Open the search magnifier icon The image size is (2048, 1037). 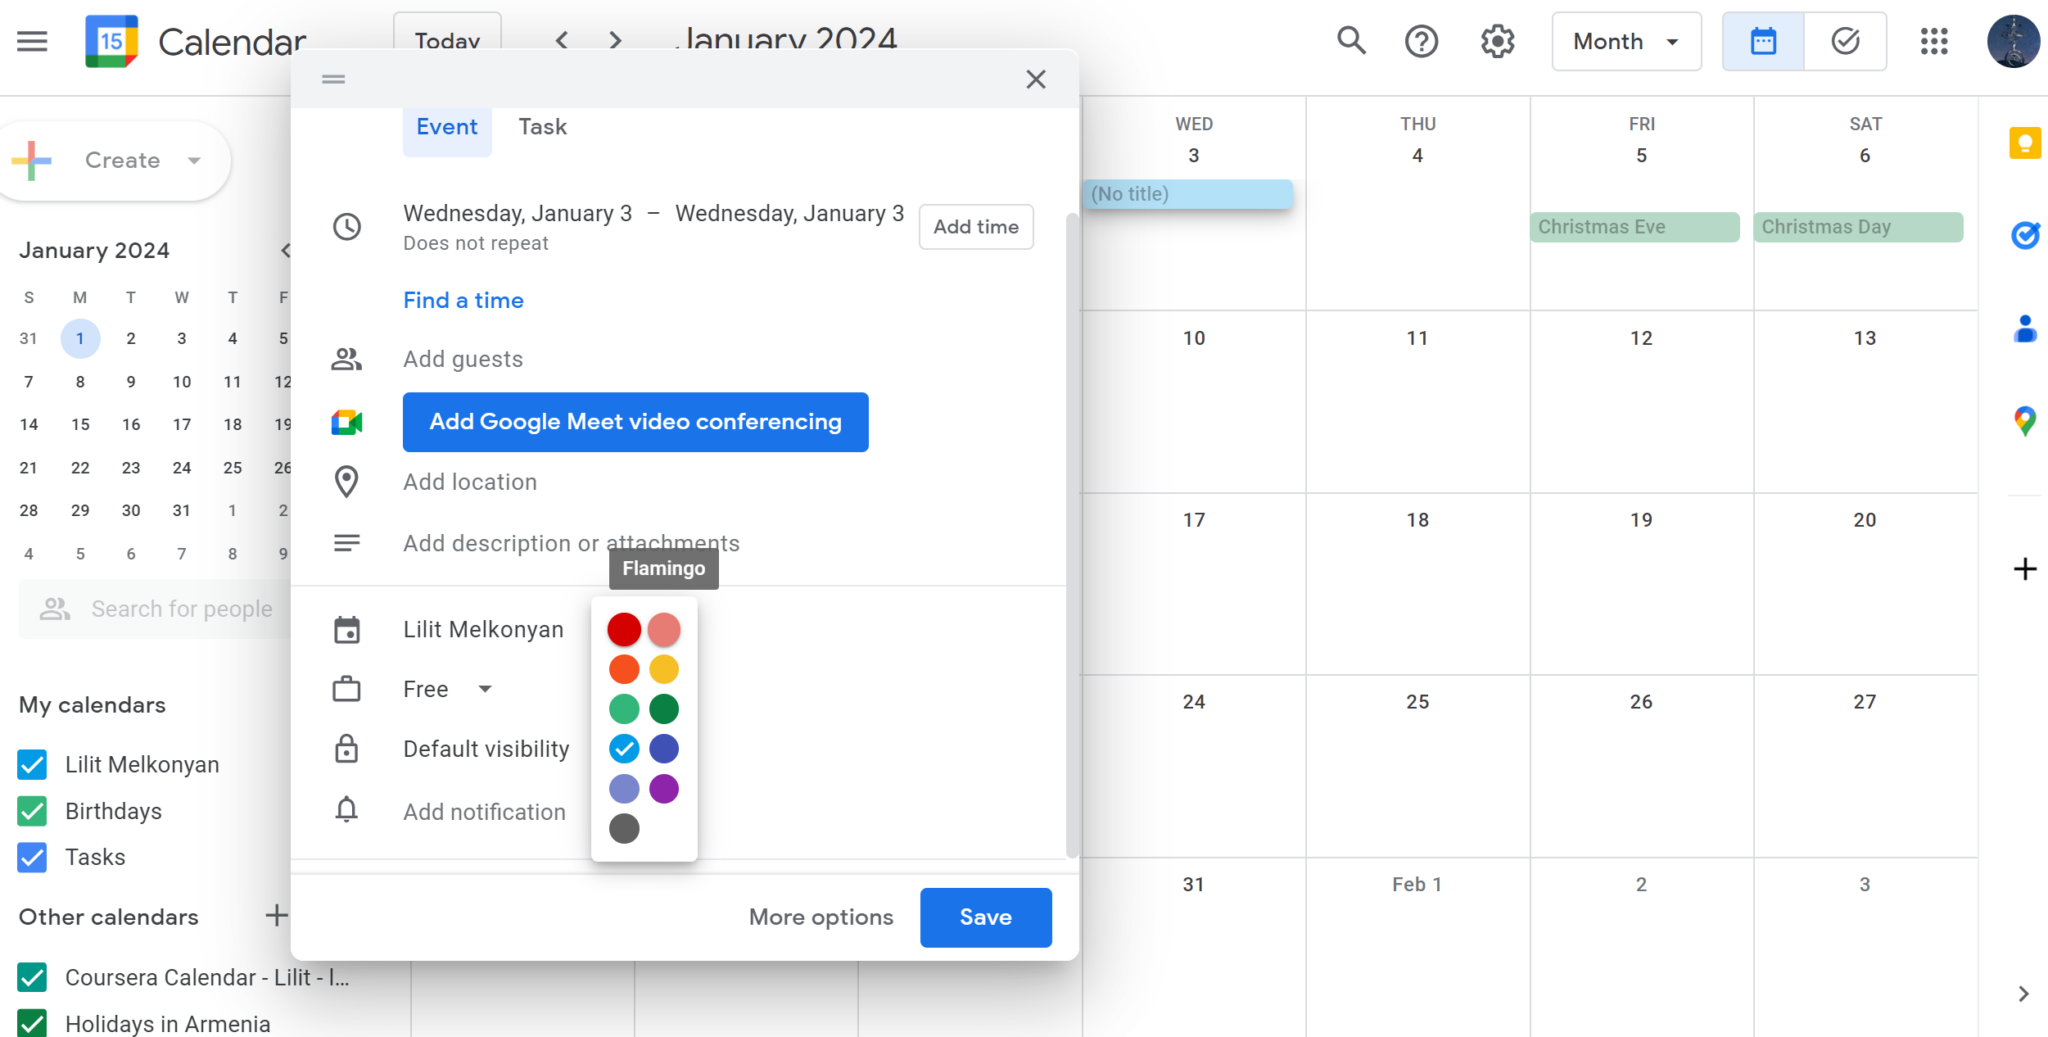coord(1351,41)
